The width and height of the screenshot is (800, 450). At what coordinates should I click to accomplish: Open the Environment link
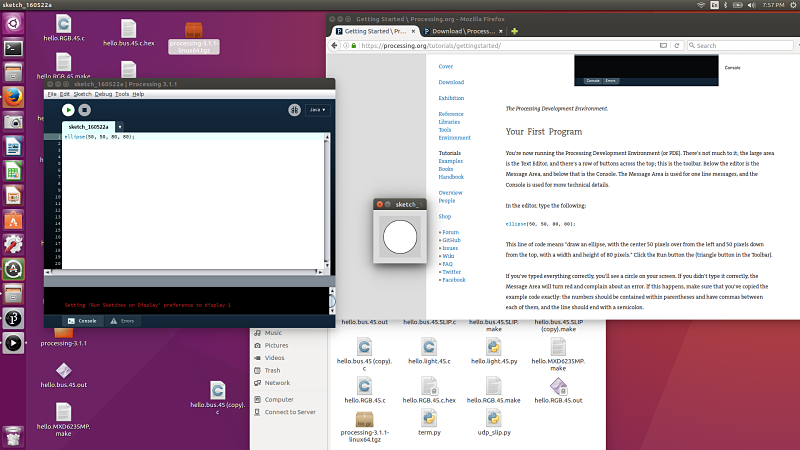[x=454, y=138]
